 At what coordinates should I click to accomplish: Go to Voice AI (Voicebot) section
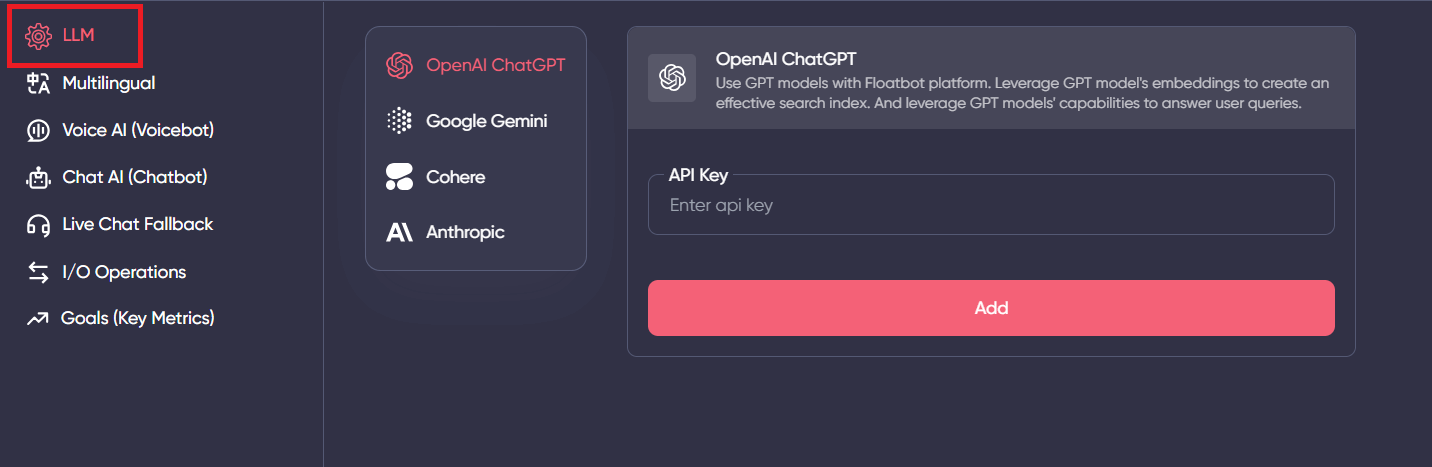pos(138,131)
